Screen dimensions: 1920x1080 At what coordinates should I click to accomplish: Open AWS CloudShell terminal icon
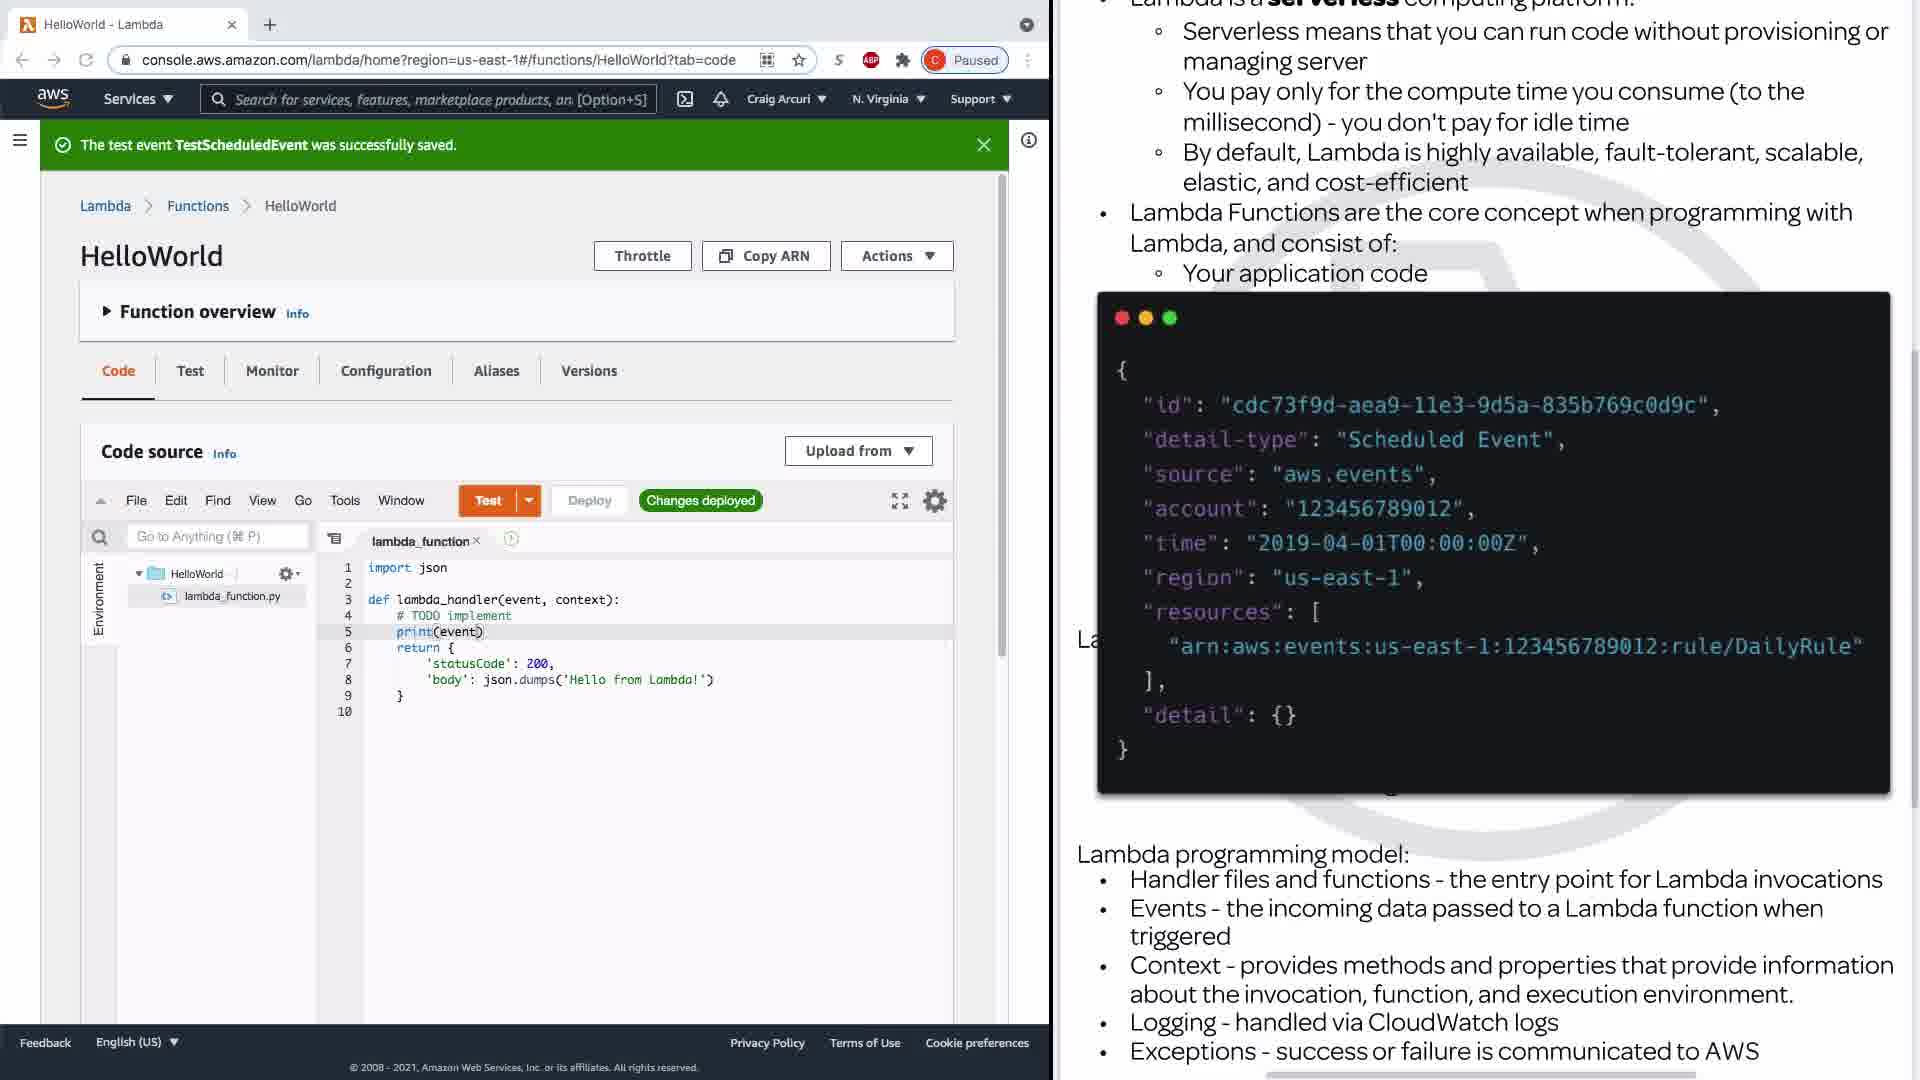point(685,99)
